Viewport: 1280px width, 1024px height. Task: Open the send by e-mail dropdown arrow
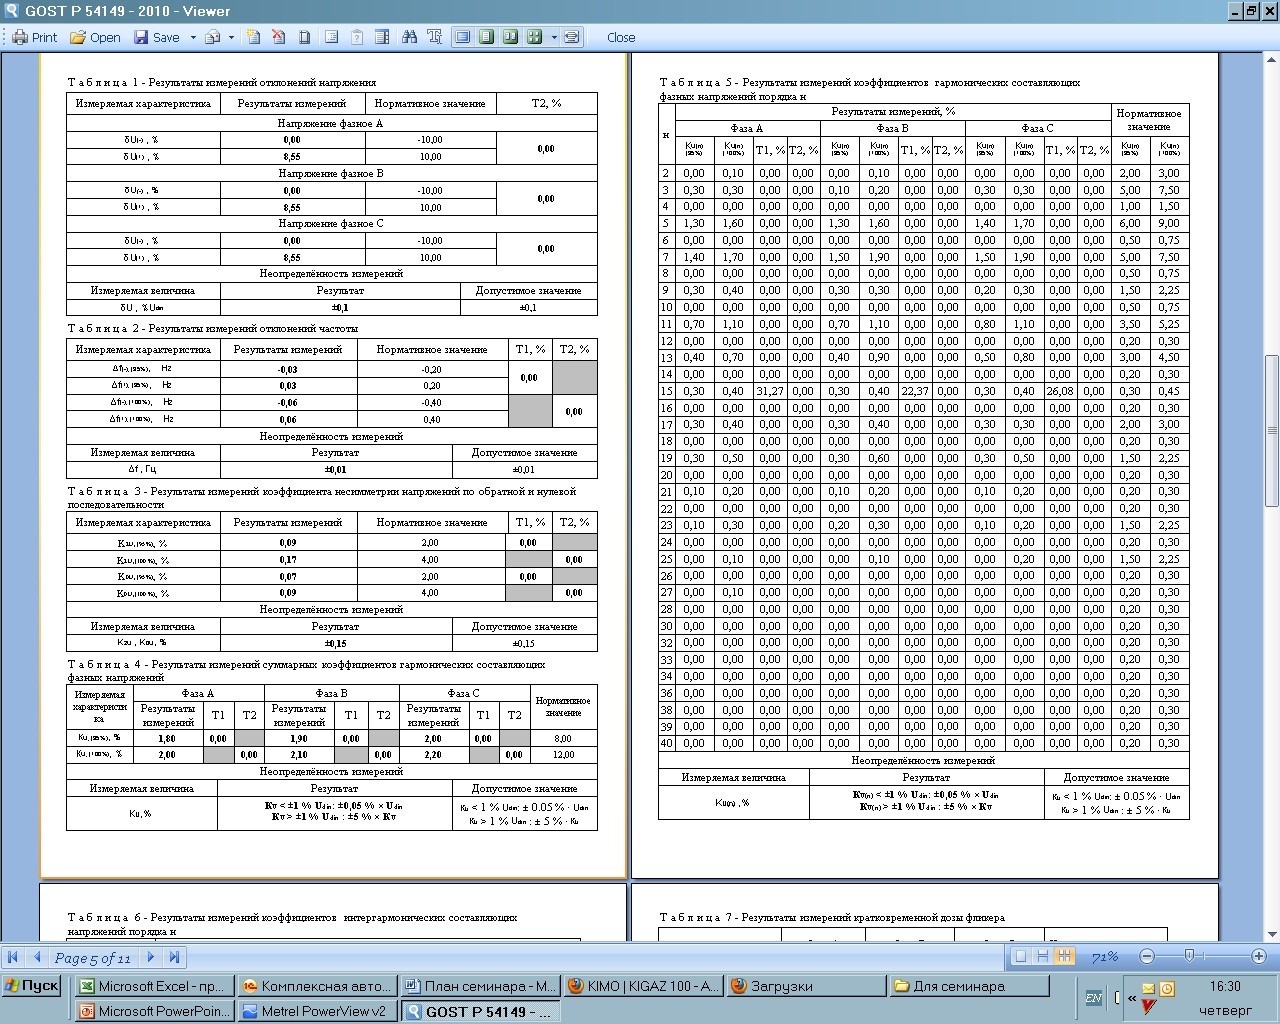231,37
